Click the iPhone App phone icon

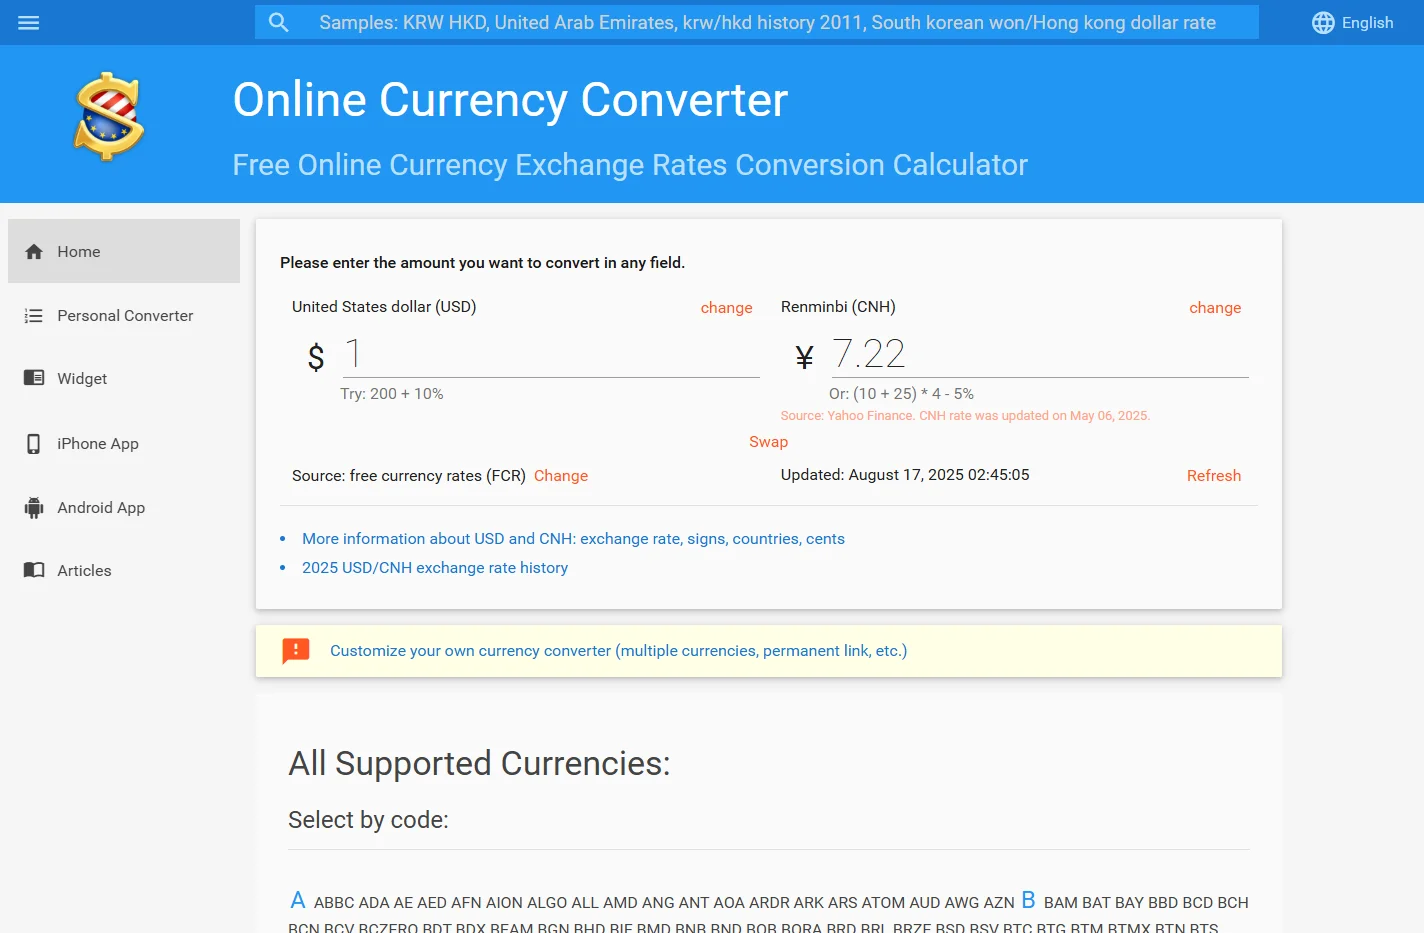tap(34, 444)
